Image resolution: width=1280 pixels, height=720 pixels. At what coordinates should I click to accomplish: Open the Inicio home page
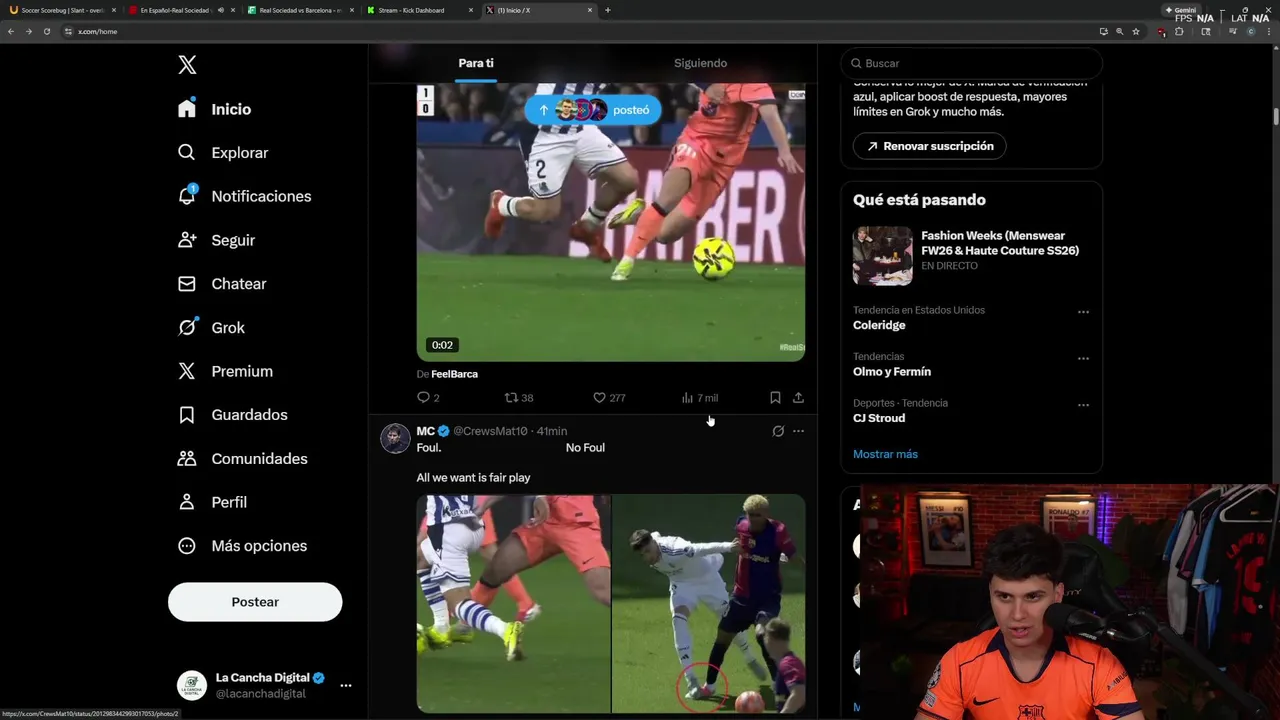215,109
